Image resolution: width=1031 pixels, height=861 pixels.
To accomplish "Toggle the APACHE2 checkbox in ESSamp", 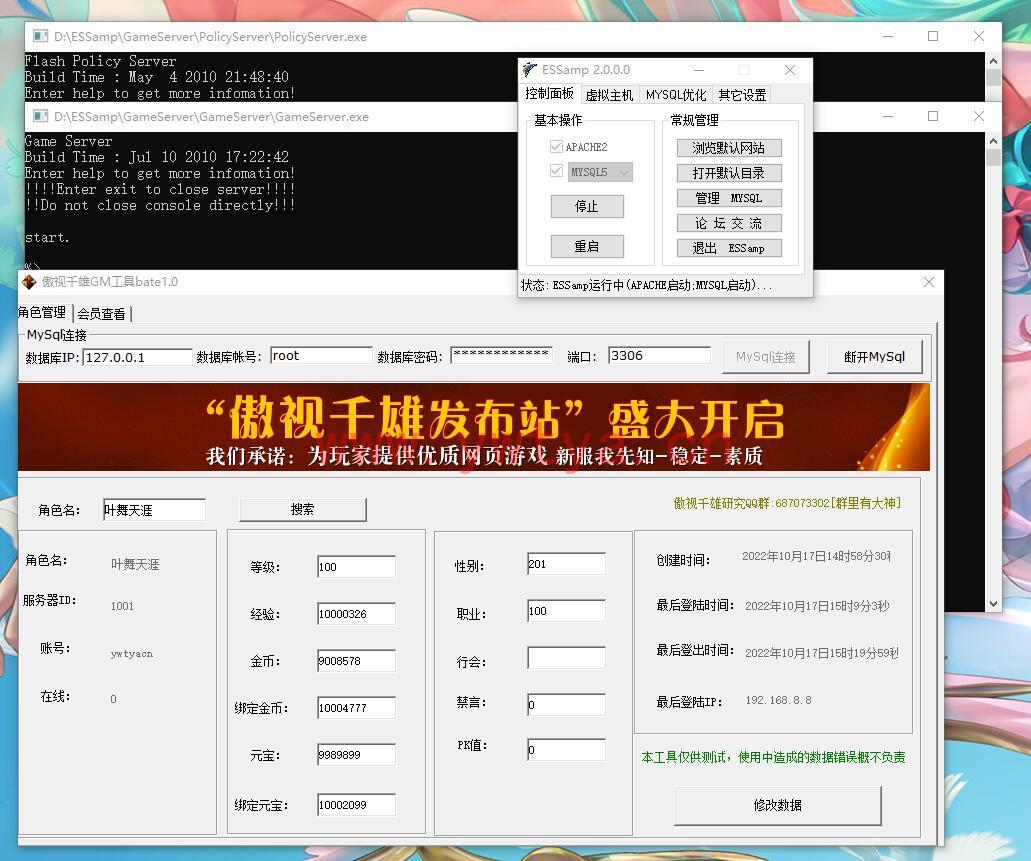I will click(556, 146).
